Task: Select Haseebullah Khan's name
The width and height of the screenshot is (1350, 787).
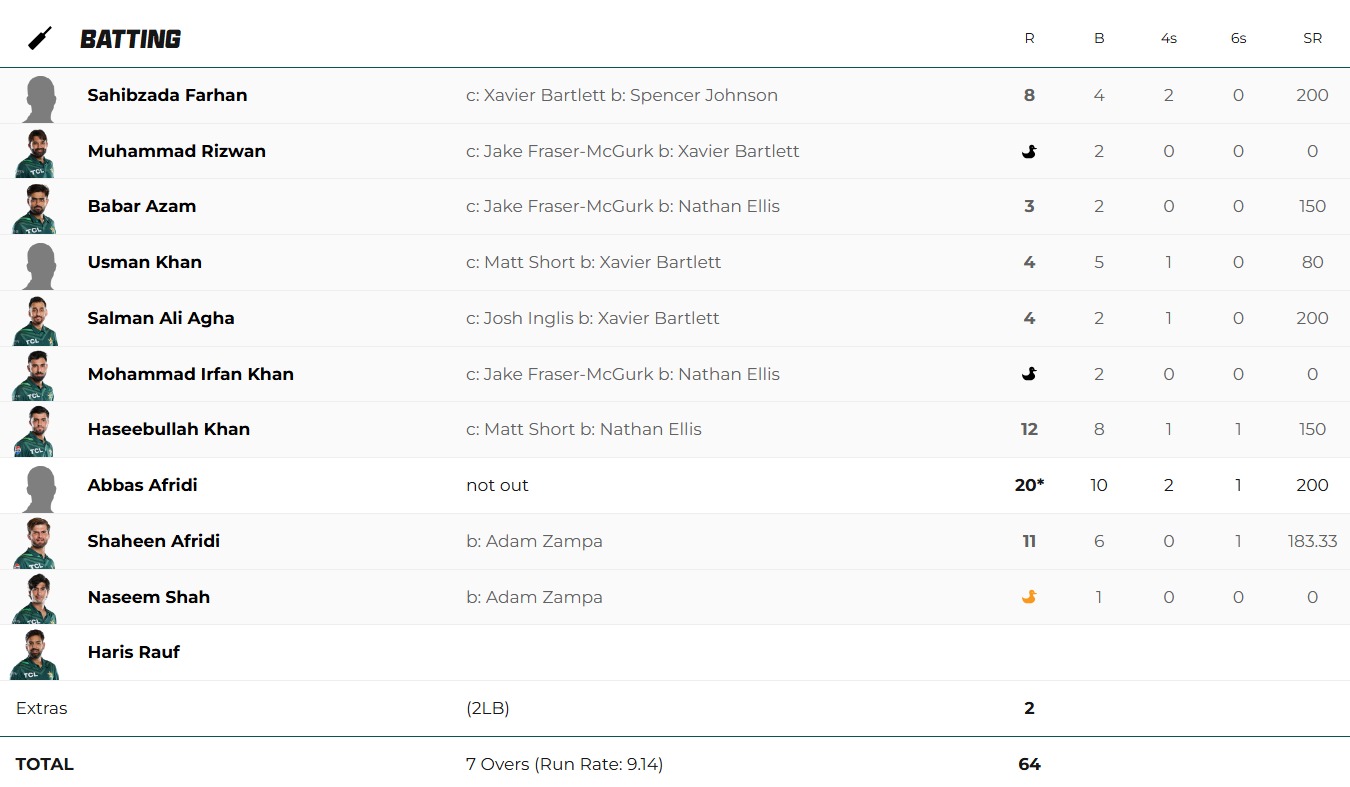Action: coord(168,429)
